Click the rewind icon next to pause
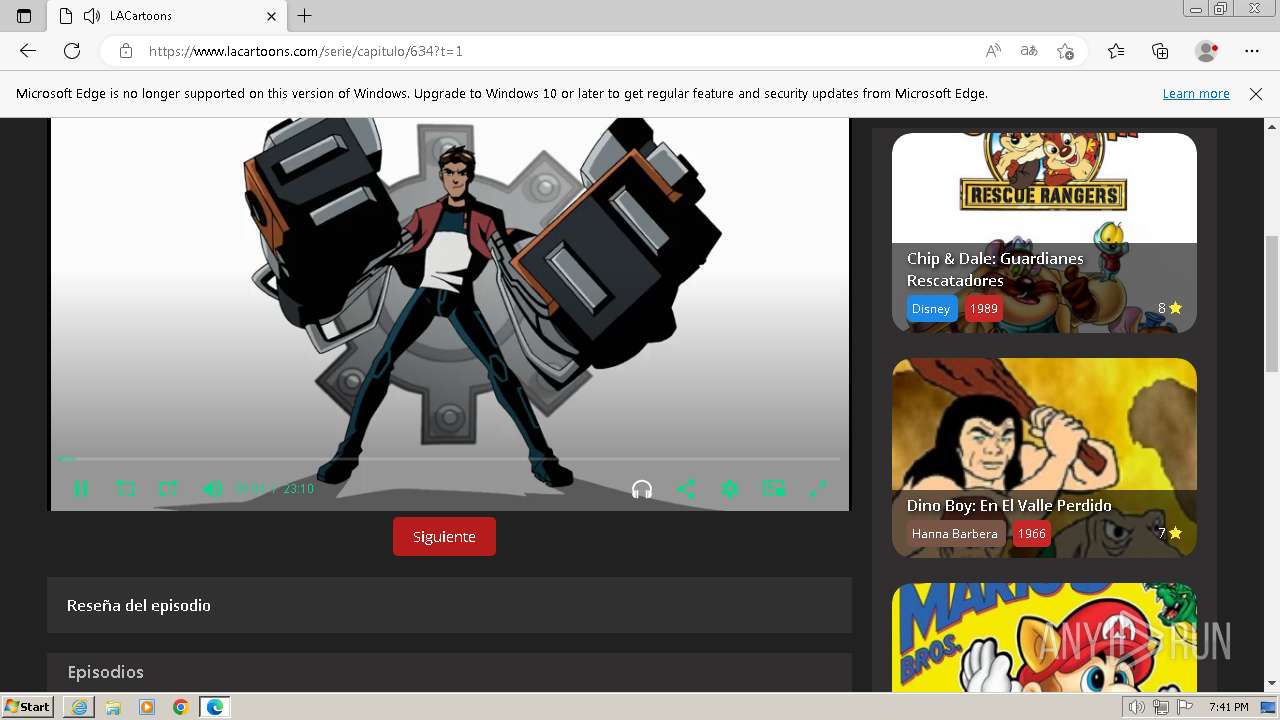Image resolution: width=1280 pixels, height=720 pixels. click(x=125, y=489)
